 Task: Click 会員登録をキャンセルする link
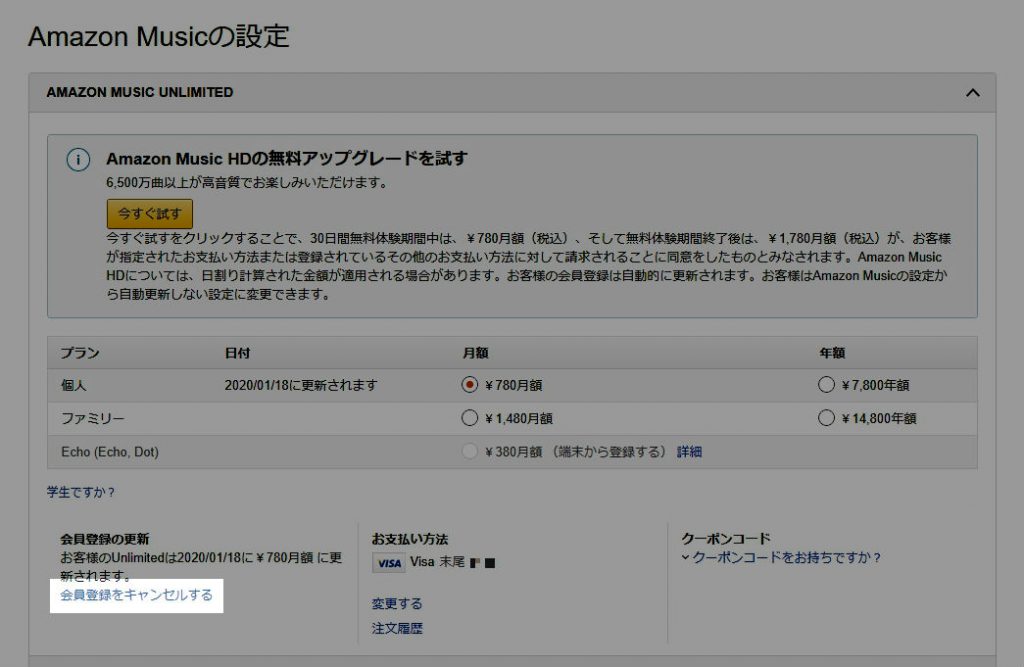point(136,595)
